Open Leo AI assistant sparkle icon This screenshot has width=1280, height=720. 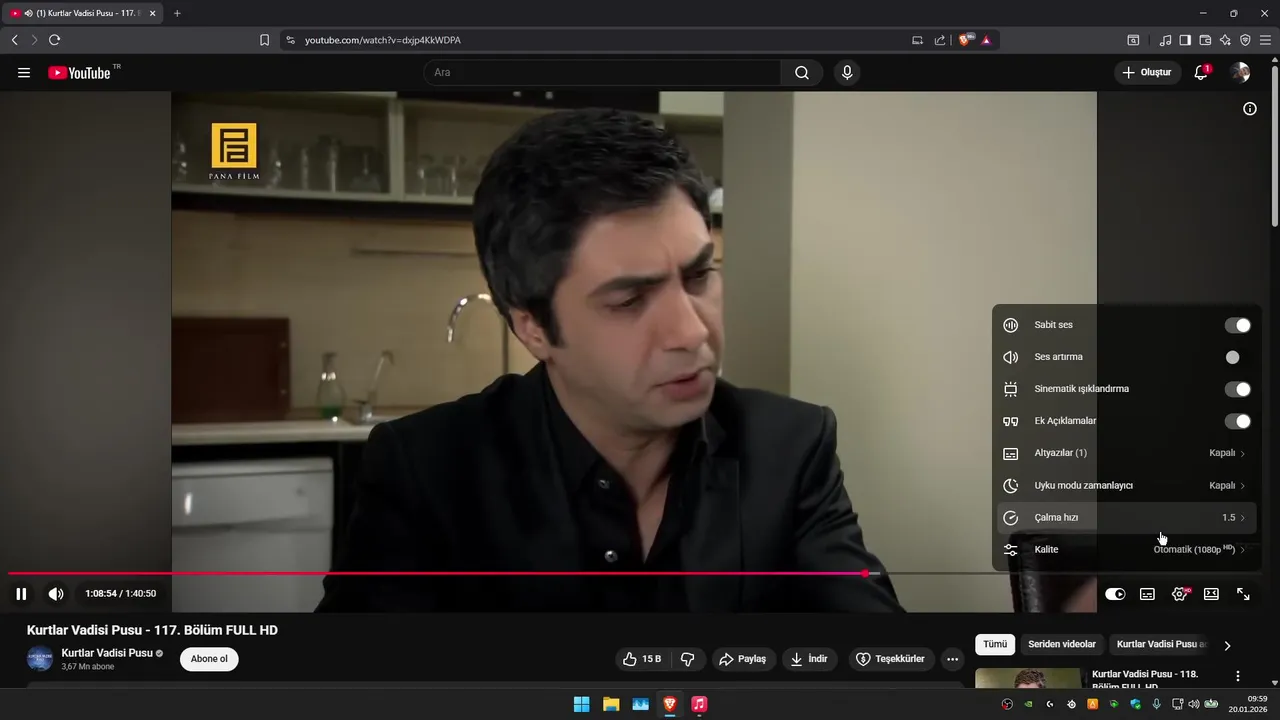click(x=1225, y=40)
